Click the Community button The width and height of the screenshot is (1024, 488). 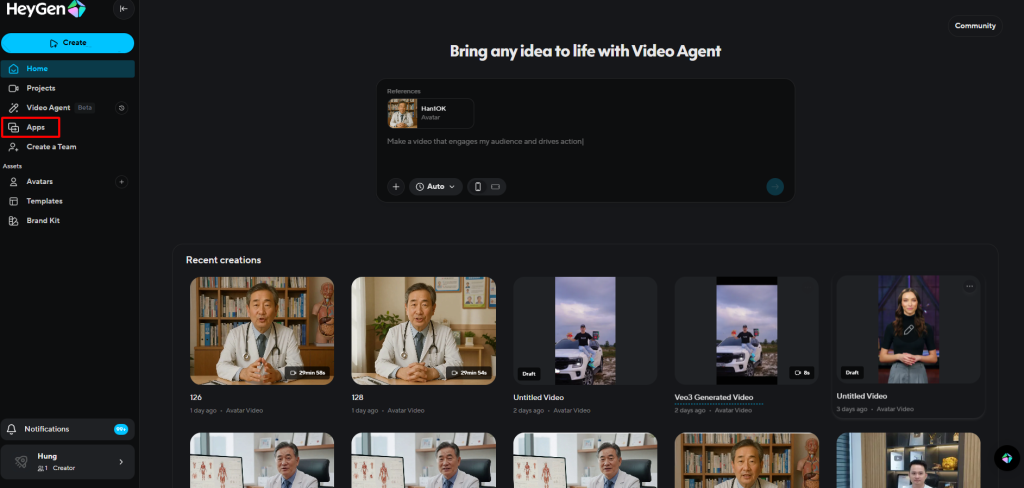point(974,26)
